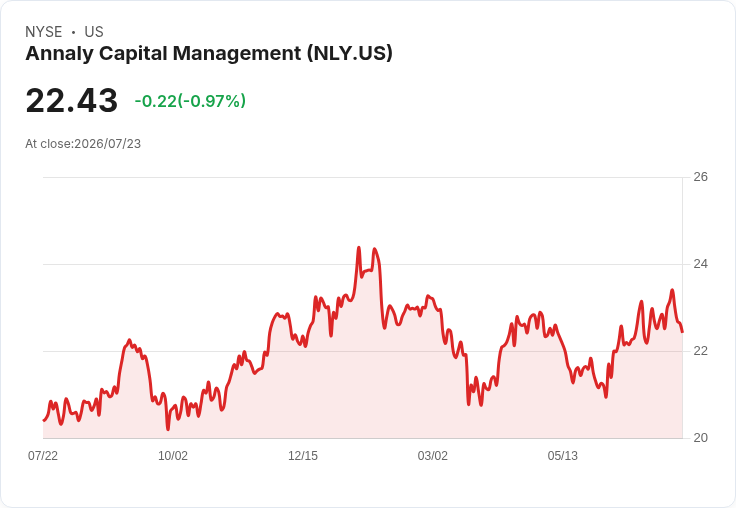Click the 07/22 x-axis date label
Screen dimensions: 736x508
pos(43,456)
